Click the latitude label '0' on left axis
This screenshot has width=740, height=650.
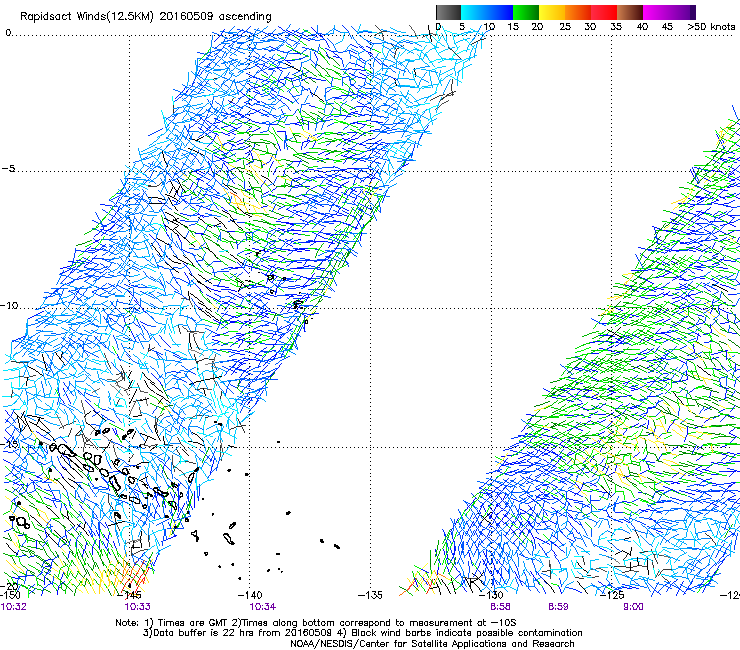click(x=8, y=33)
